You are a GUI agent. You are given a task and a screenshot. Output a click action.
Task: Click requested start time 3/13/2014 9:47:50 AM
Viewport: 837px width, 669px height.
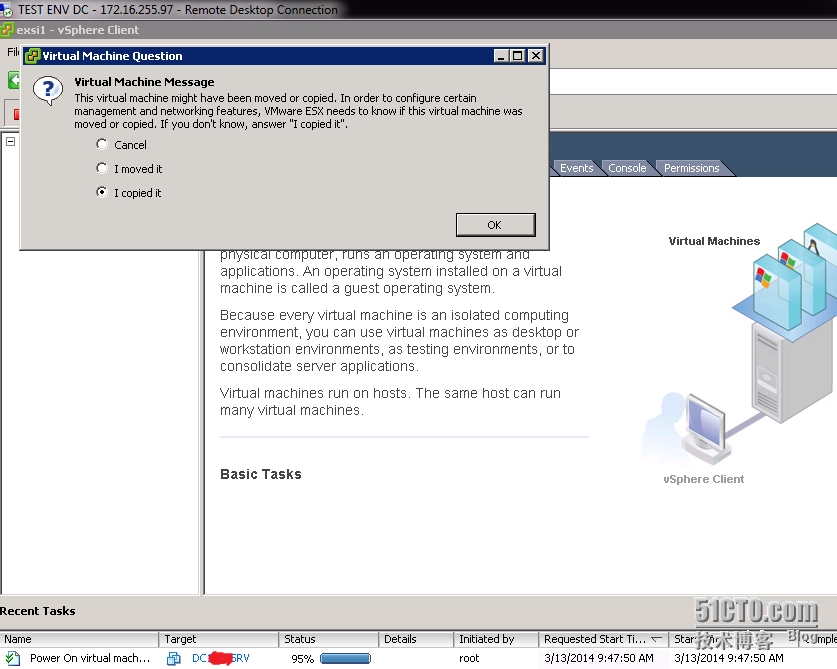tap(599, 658)
